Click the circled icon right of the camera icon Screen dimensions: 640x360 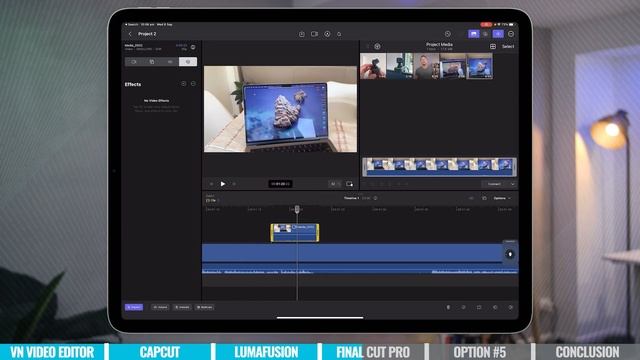327,34
